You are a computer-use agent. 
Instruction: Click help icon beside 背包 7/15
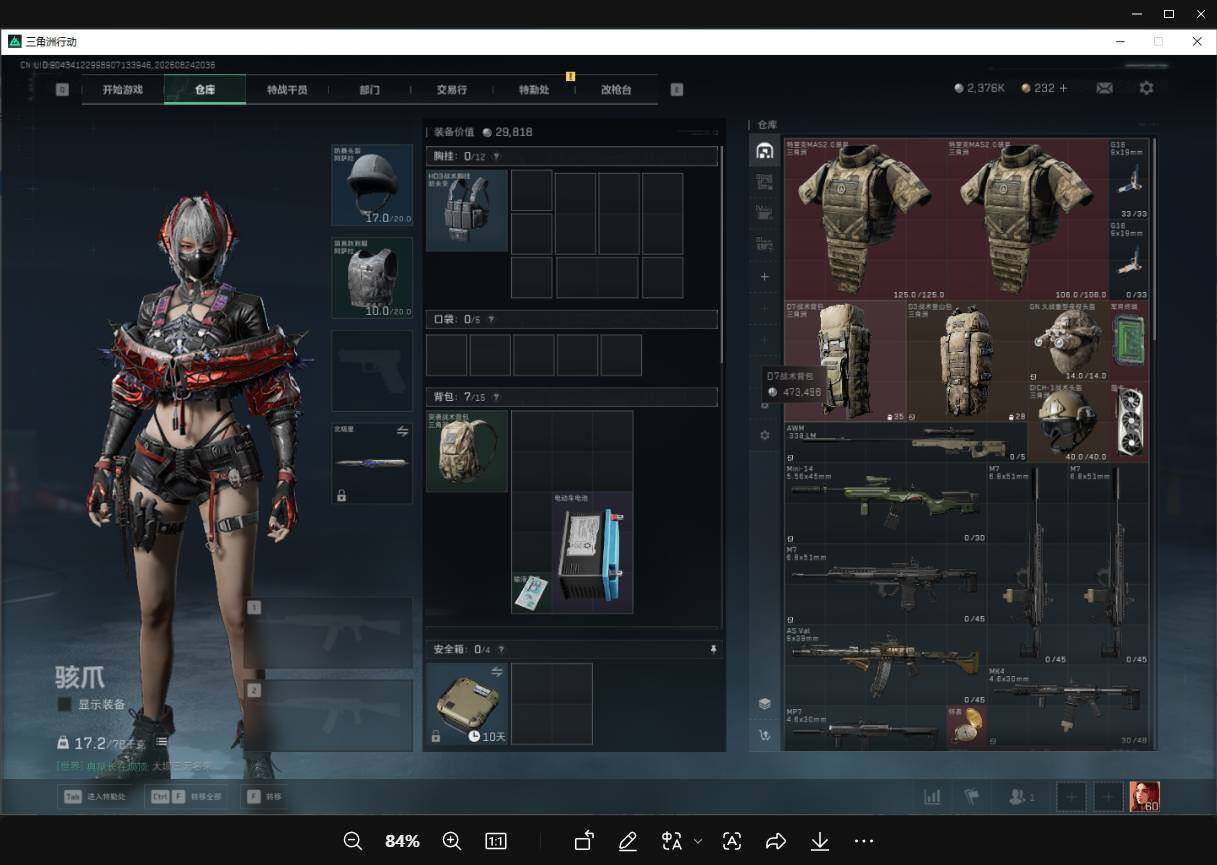coord(496,397)
